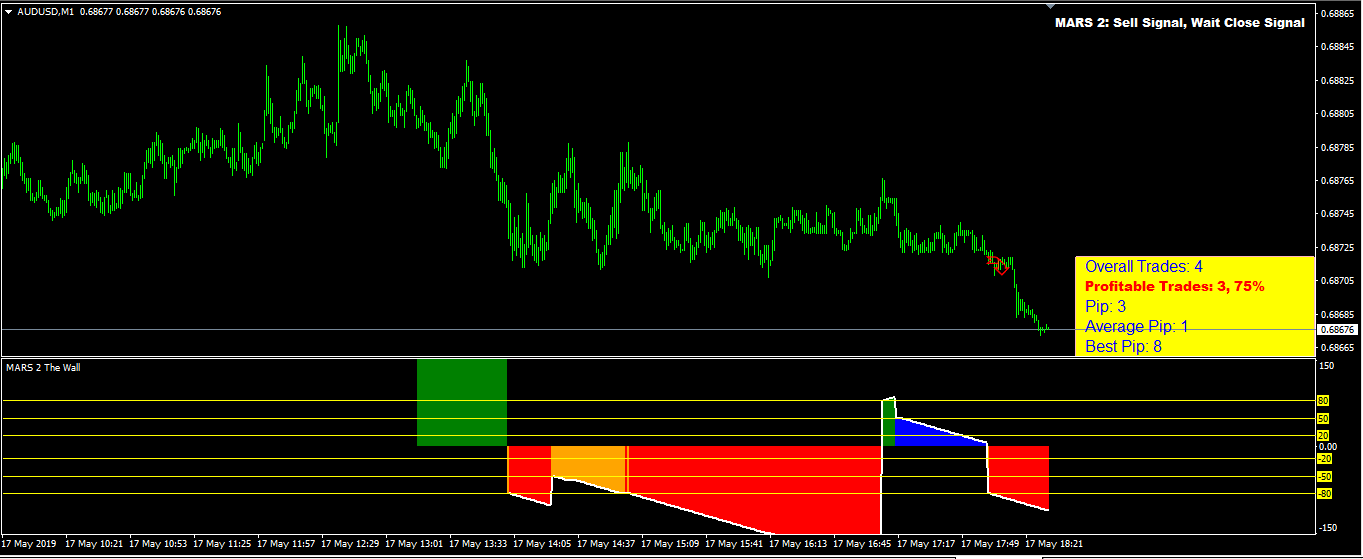Click the 17 May 12:29 time label
1363x559 pixels.
[350, 544]
